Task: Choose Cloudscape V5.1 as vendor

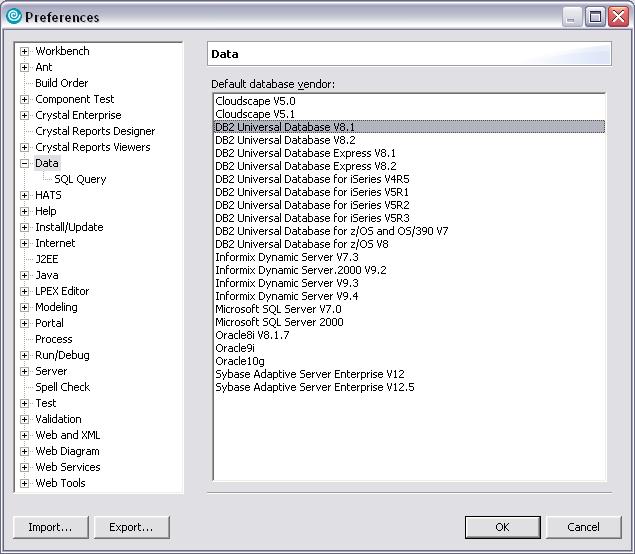Action: point(409,114)
